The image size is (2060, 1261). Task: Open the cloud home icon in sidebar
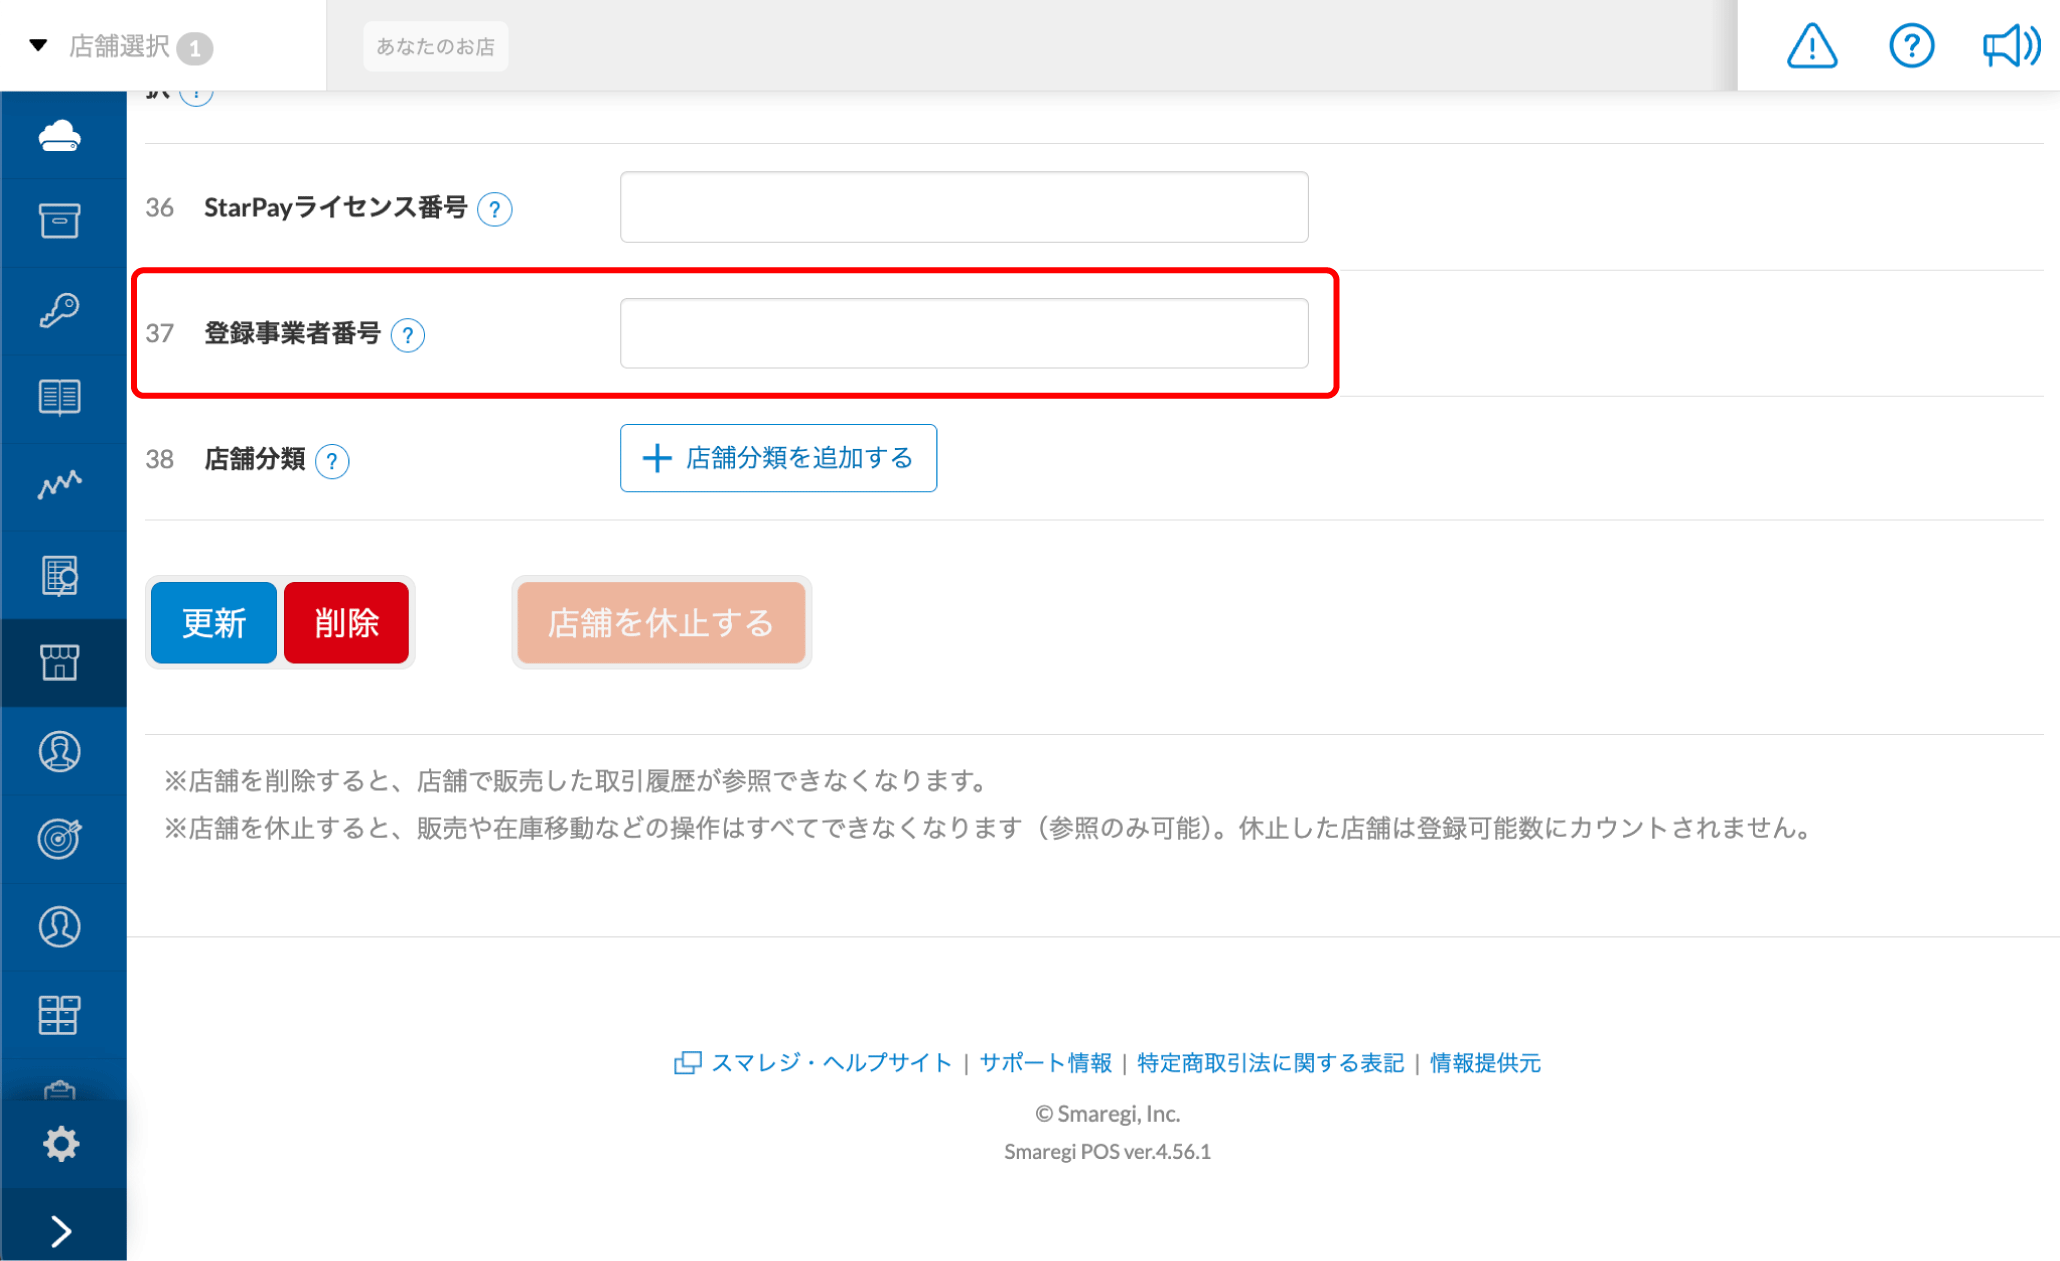tap(62, 136)
